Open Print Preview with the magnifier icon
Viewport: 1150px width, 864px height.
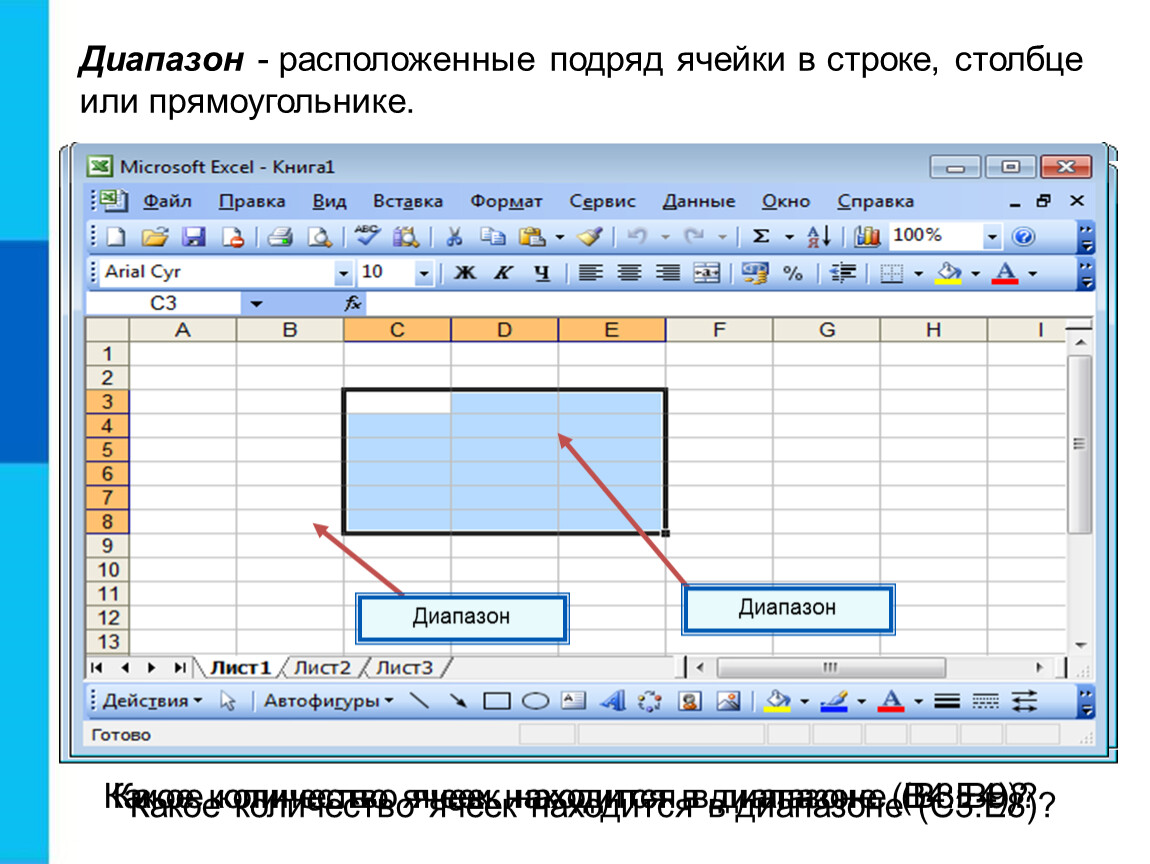tap(319, 237)
